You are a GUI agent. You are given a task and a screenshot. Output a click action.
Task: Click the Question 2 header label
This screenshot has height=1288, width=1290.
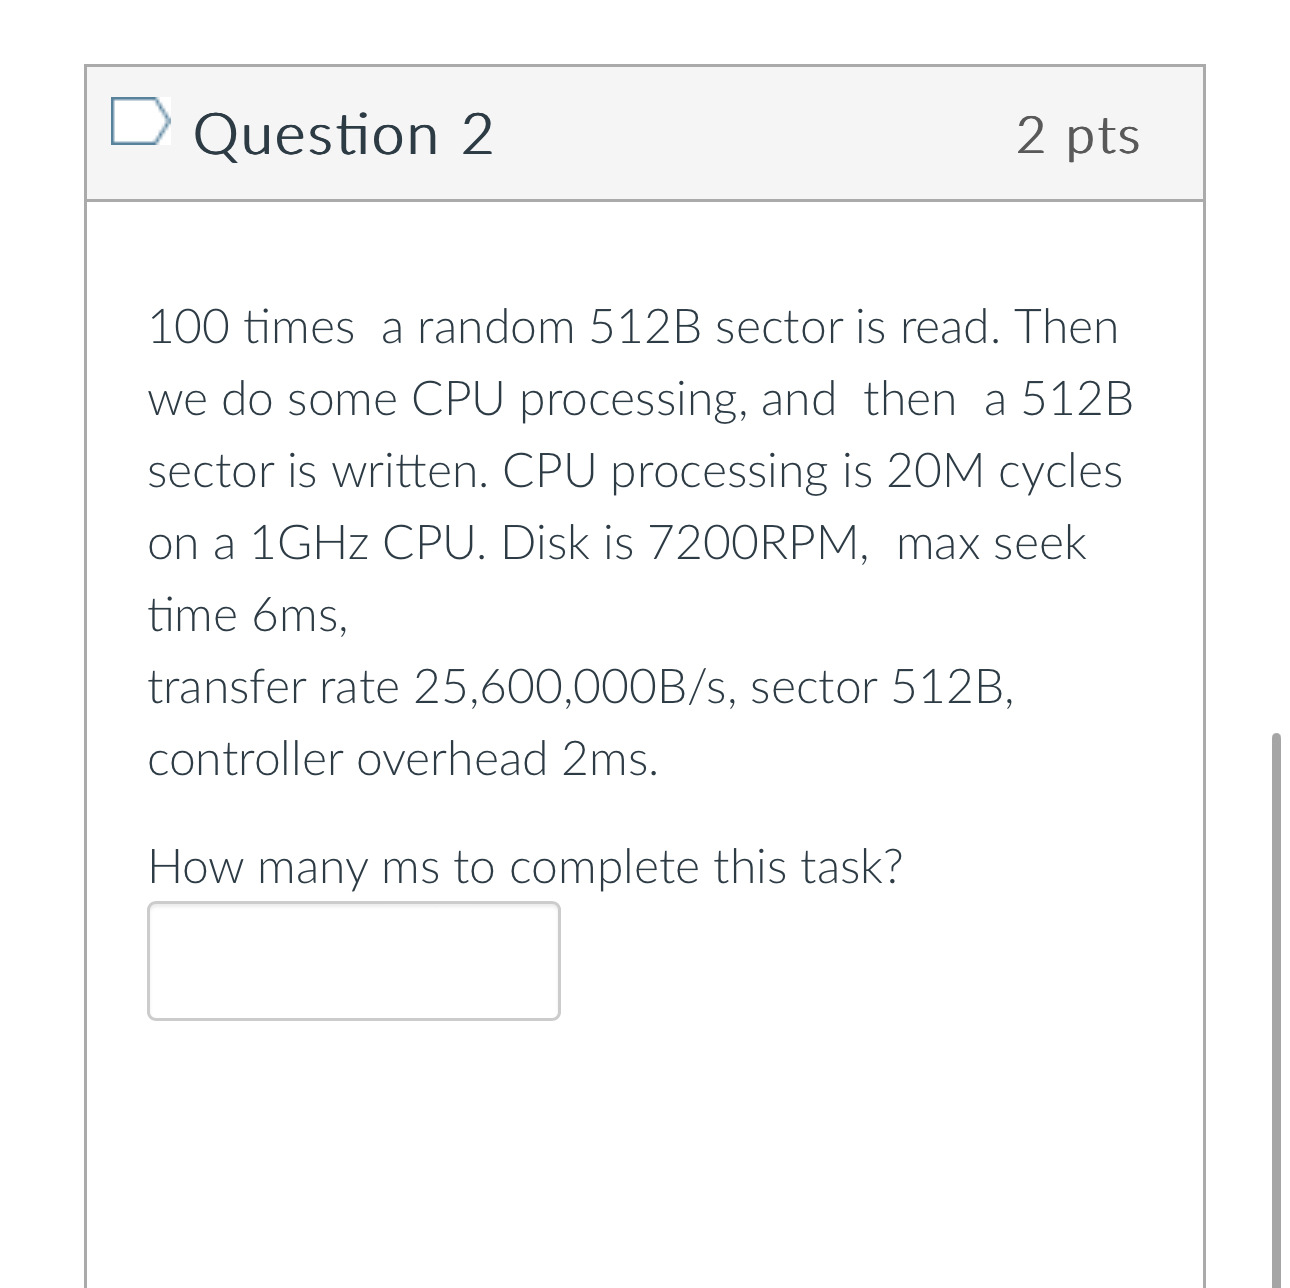(345, 133)
